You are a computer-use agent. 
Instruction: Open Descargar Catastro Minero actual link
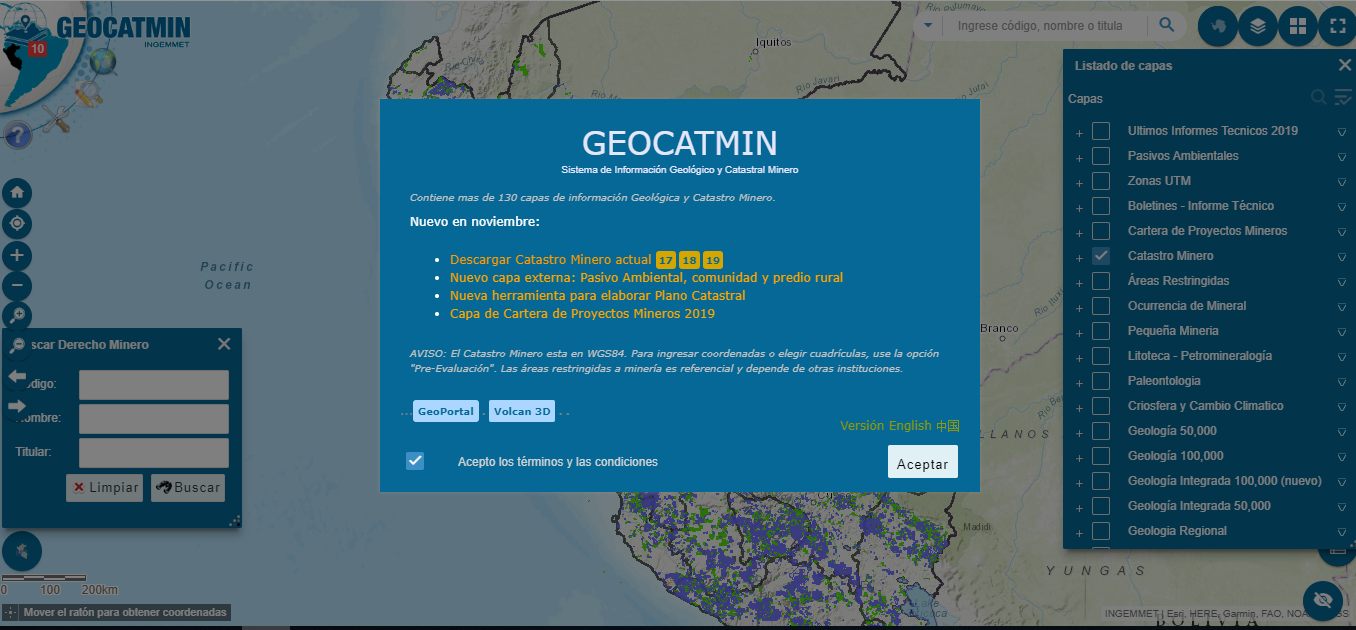(550, 259)
